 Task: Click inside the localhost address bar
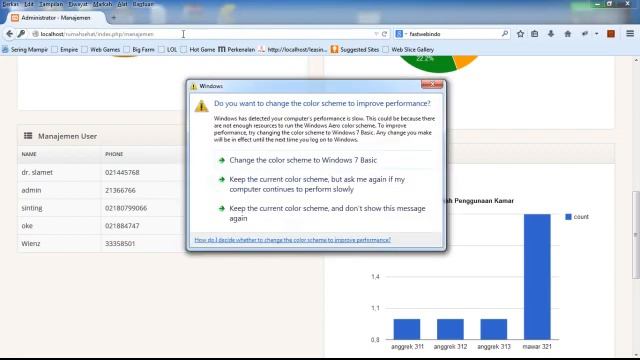coord(204,34)
